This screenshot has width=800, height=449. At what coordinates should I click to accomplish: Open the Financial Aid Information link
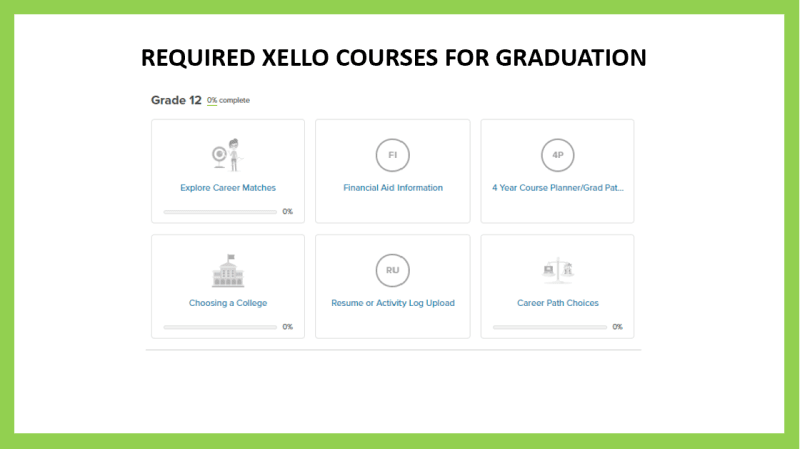click(x=393, y=187)
